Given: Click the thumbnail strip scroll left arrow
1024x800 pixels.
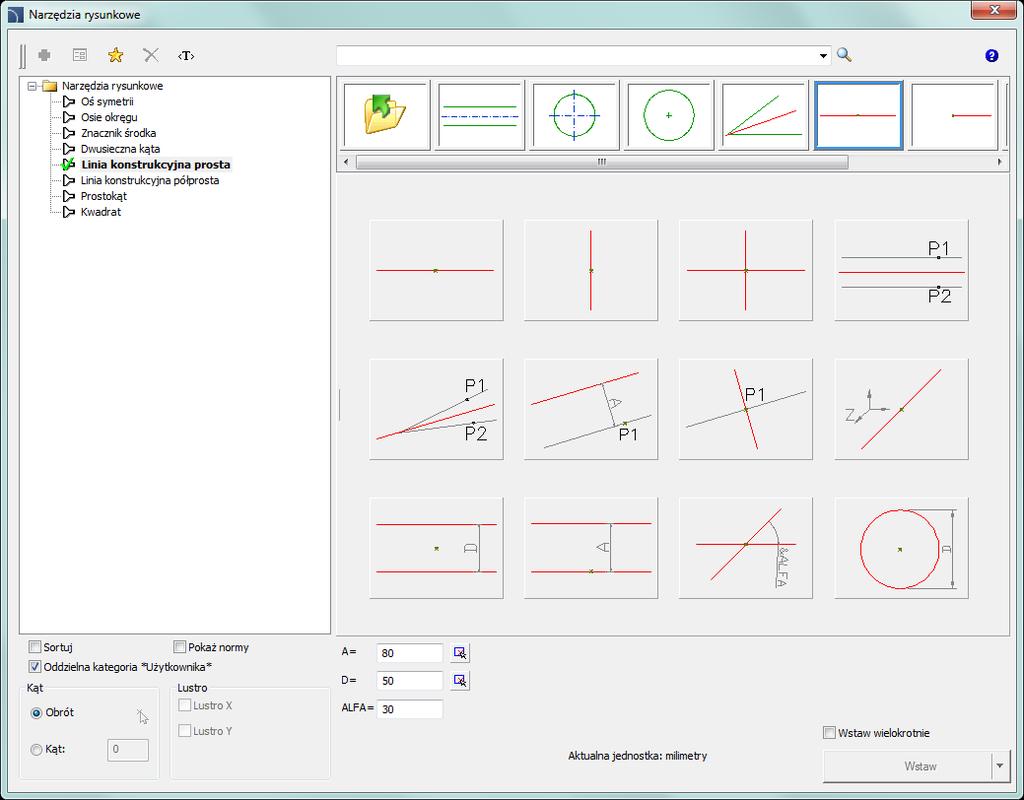Looking at the screenshot, I should click(346, 162).
